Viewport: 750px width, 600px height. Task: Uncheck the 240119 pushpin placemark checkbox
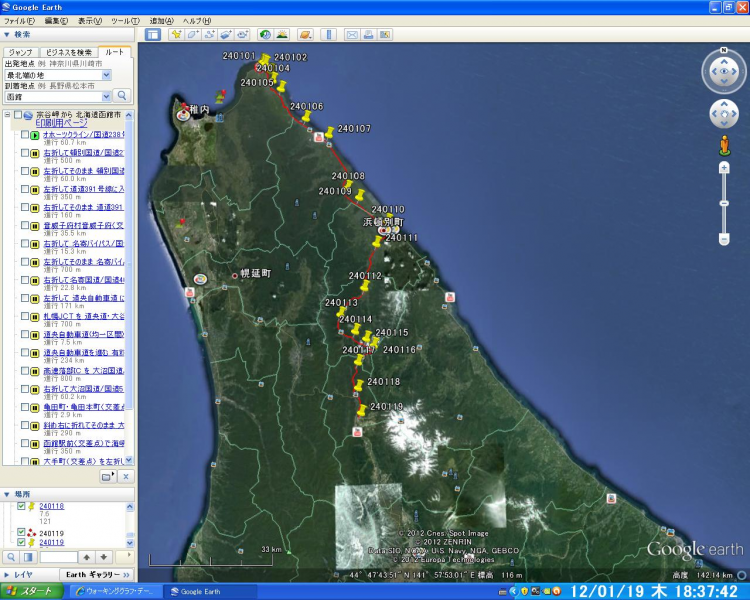tap(21, 542)
